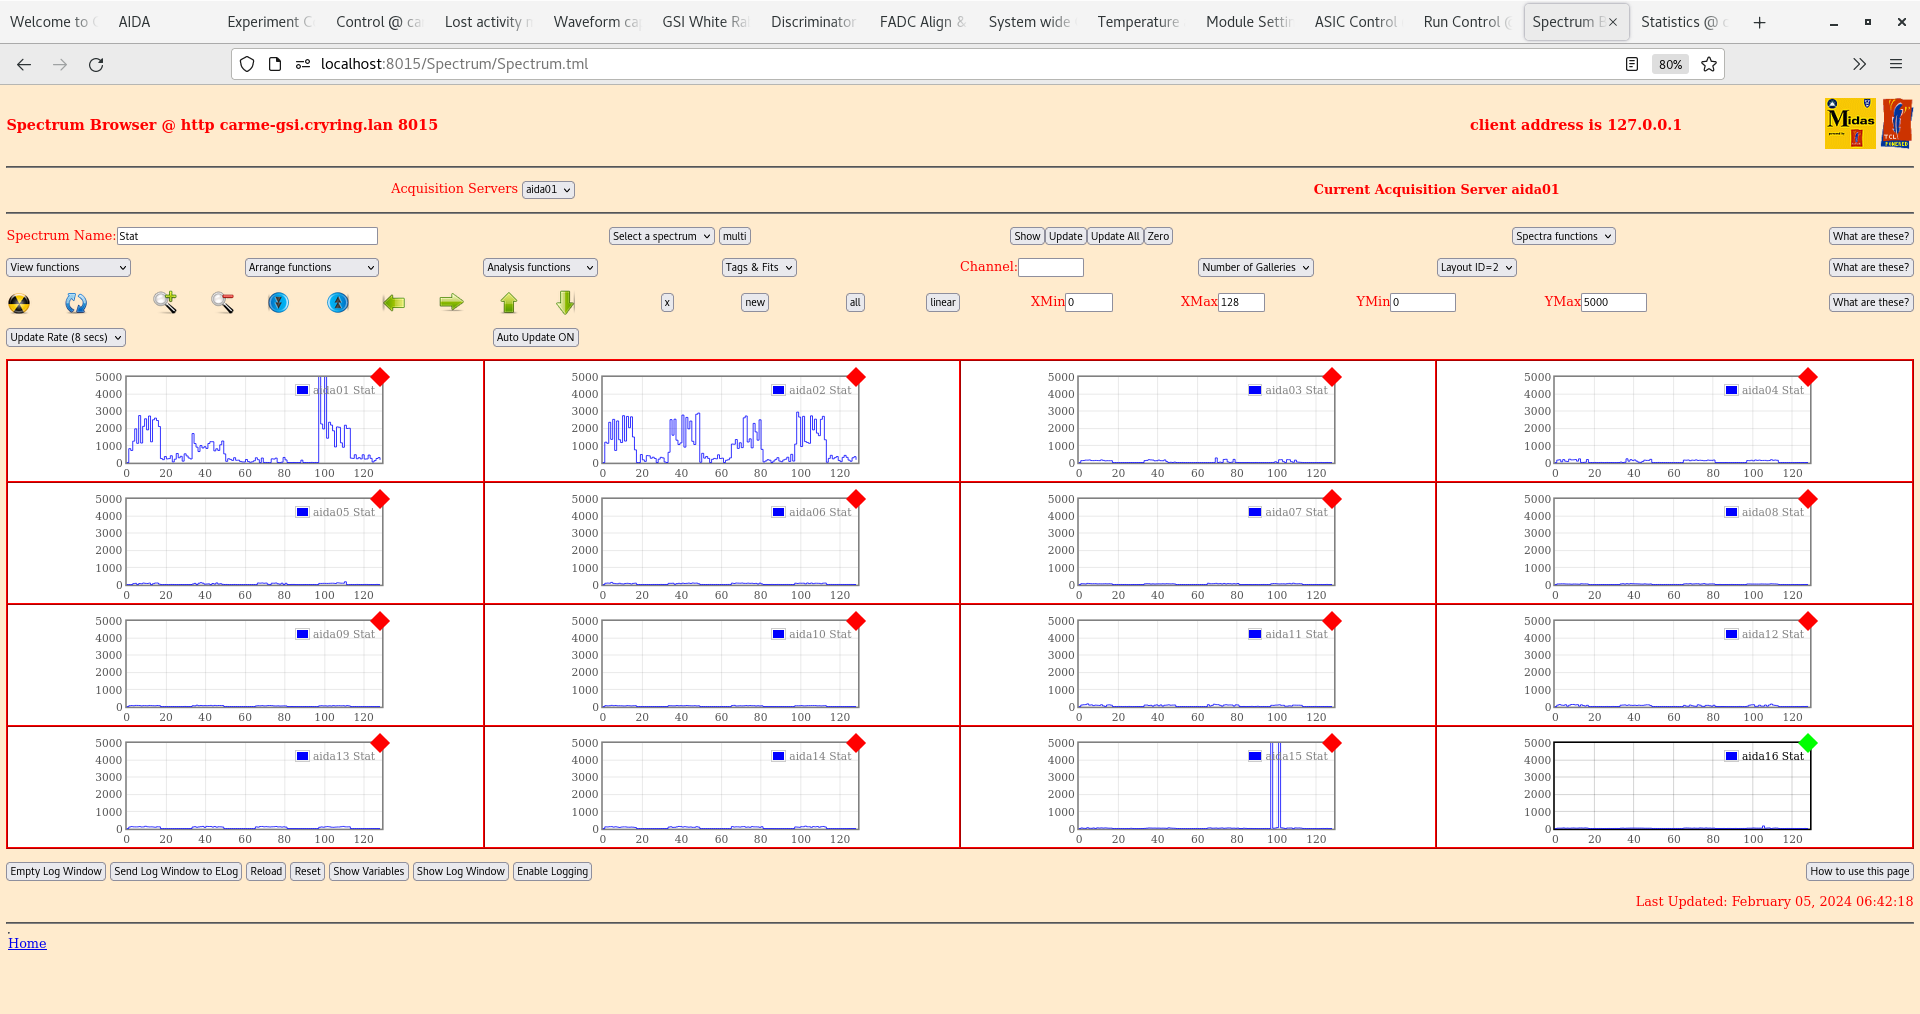Toggle the linear scale button
1920x1014 pixels.
coord(942,303)
